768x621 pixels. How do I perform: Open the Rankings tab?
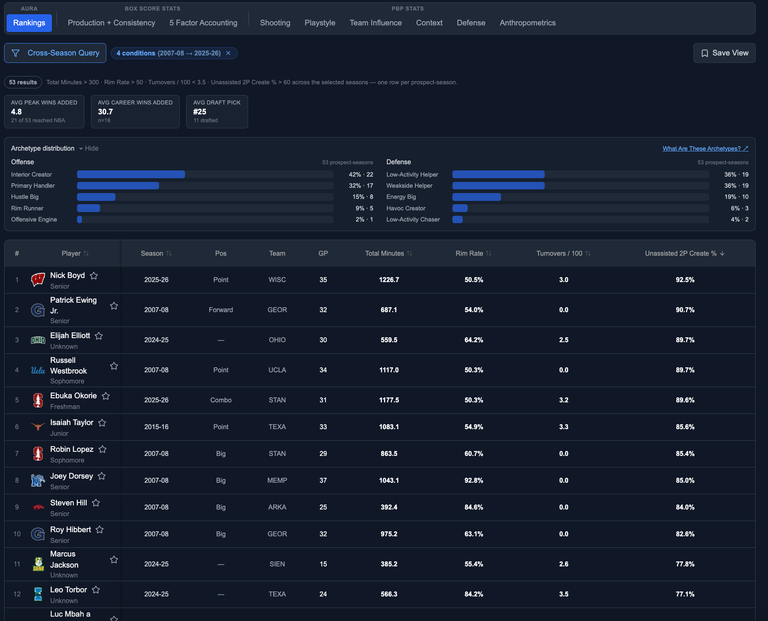pyautogui.click(x=29, y=23)
